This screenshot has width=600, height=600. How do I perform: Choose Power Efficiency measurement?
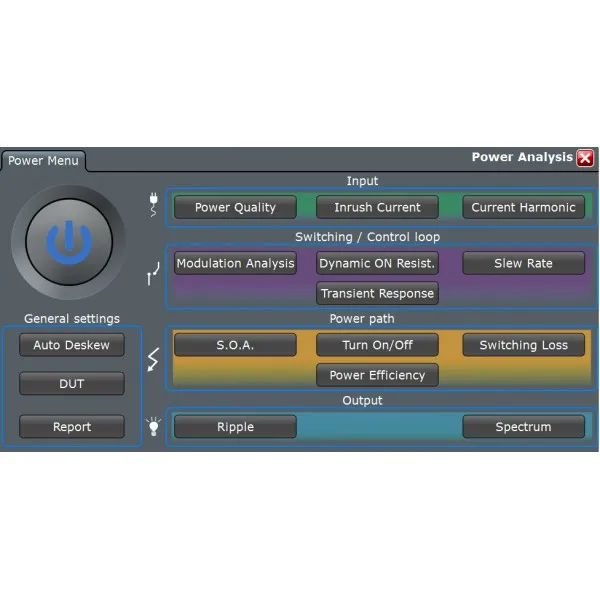(377, 375)
